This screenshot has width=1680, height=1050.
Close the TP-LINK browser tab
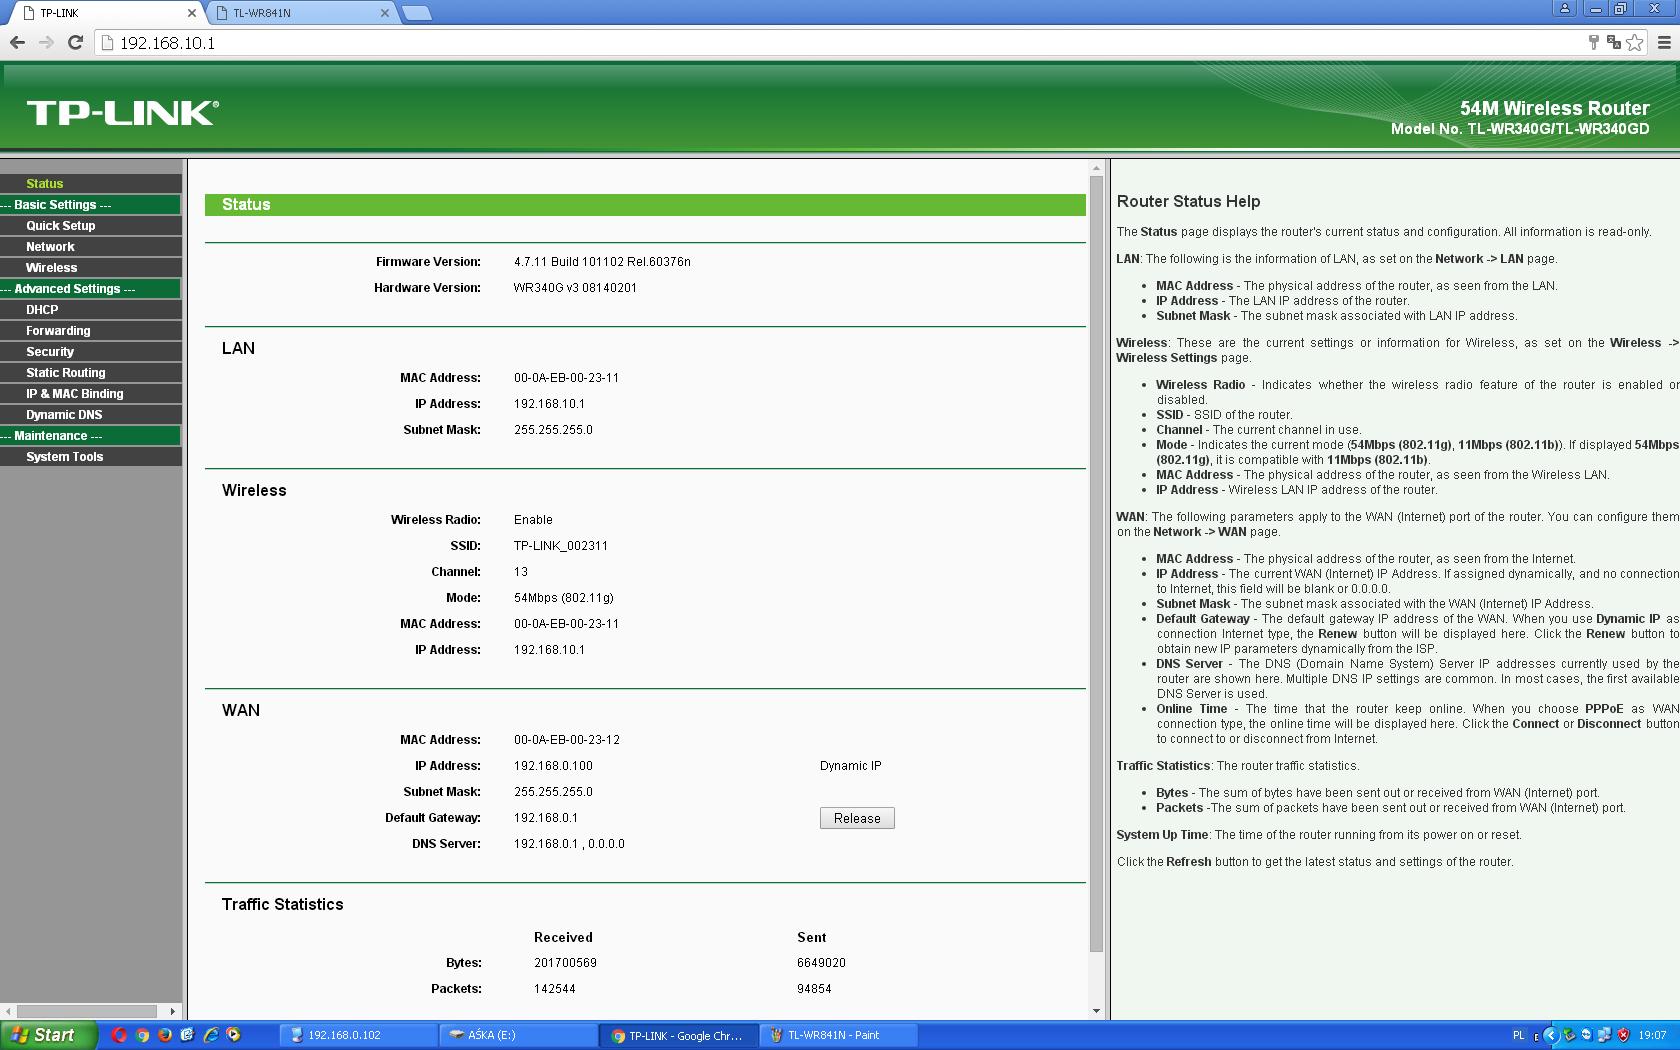coord(192,13)
